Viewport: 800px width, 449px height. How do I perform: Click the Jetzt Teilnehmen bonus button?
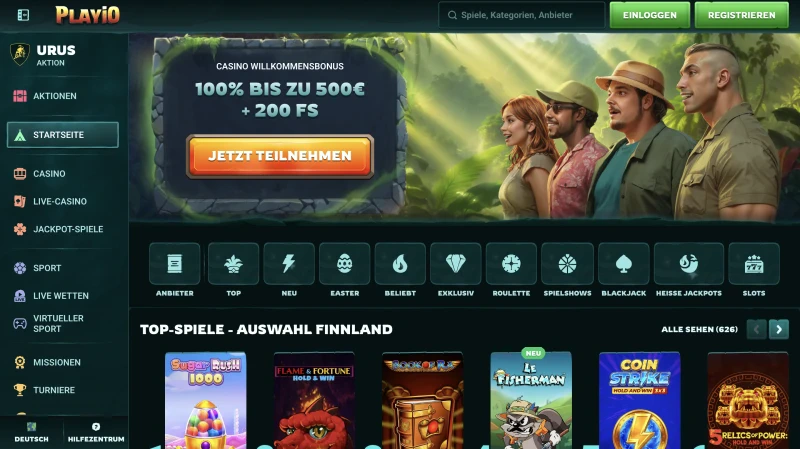280,156
